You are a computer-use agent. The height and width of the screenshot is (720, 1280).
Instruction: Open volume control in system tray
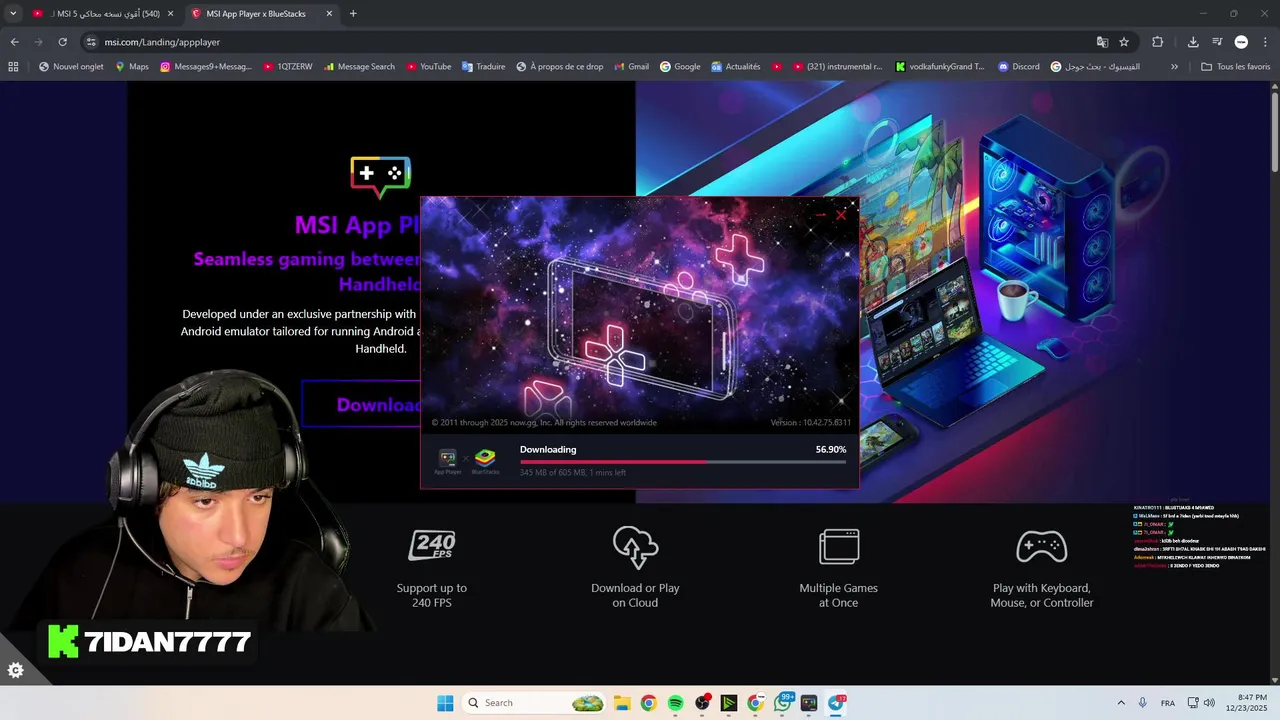(x=1209, y=703)
